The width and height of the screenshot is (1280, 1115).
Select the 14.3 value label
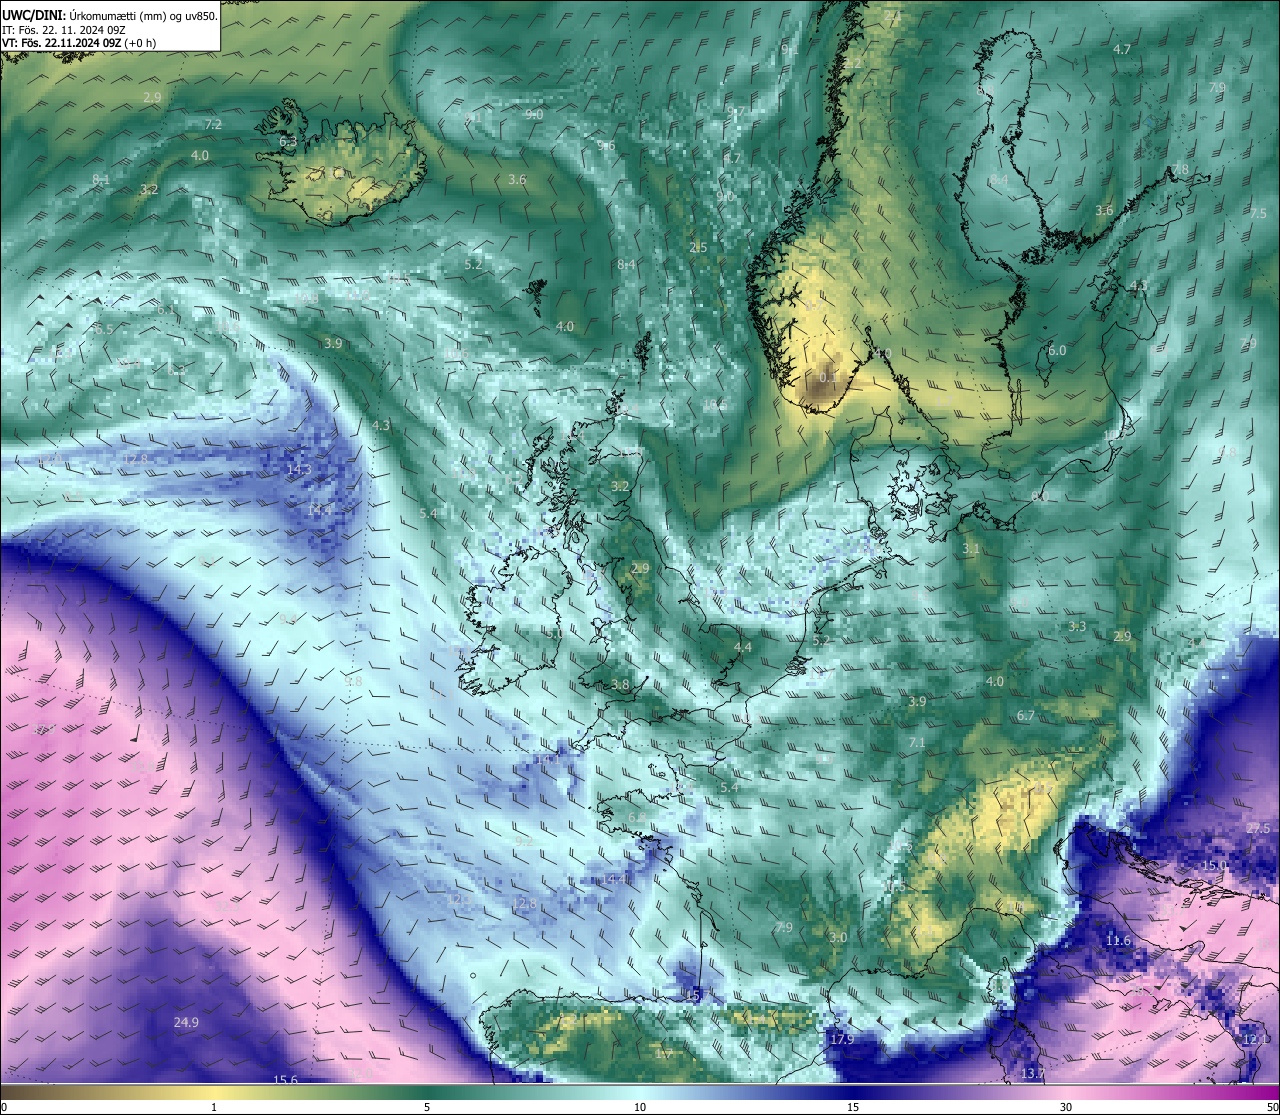click(299, 469)
